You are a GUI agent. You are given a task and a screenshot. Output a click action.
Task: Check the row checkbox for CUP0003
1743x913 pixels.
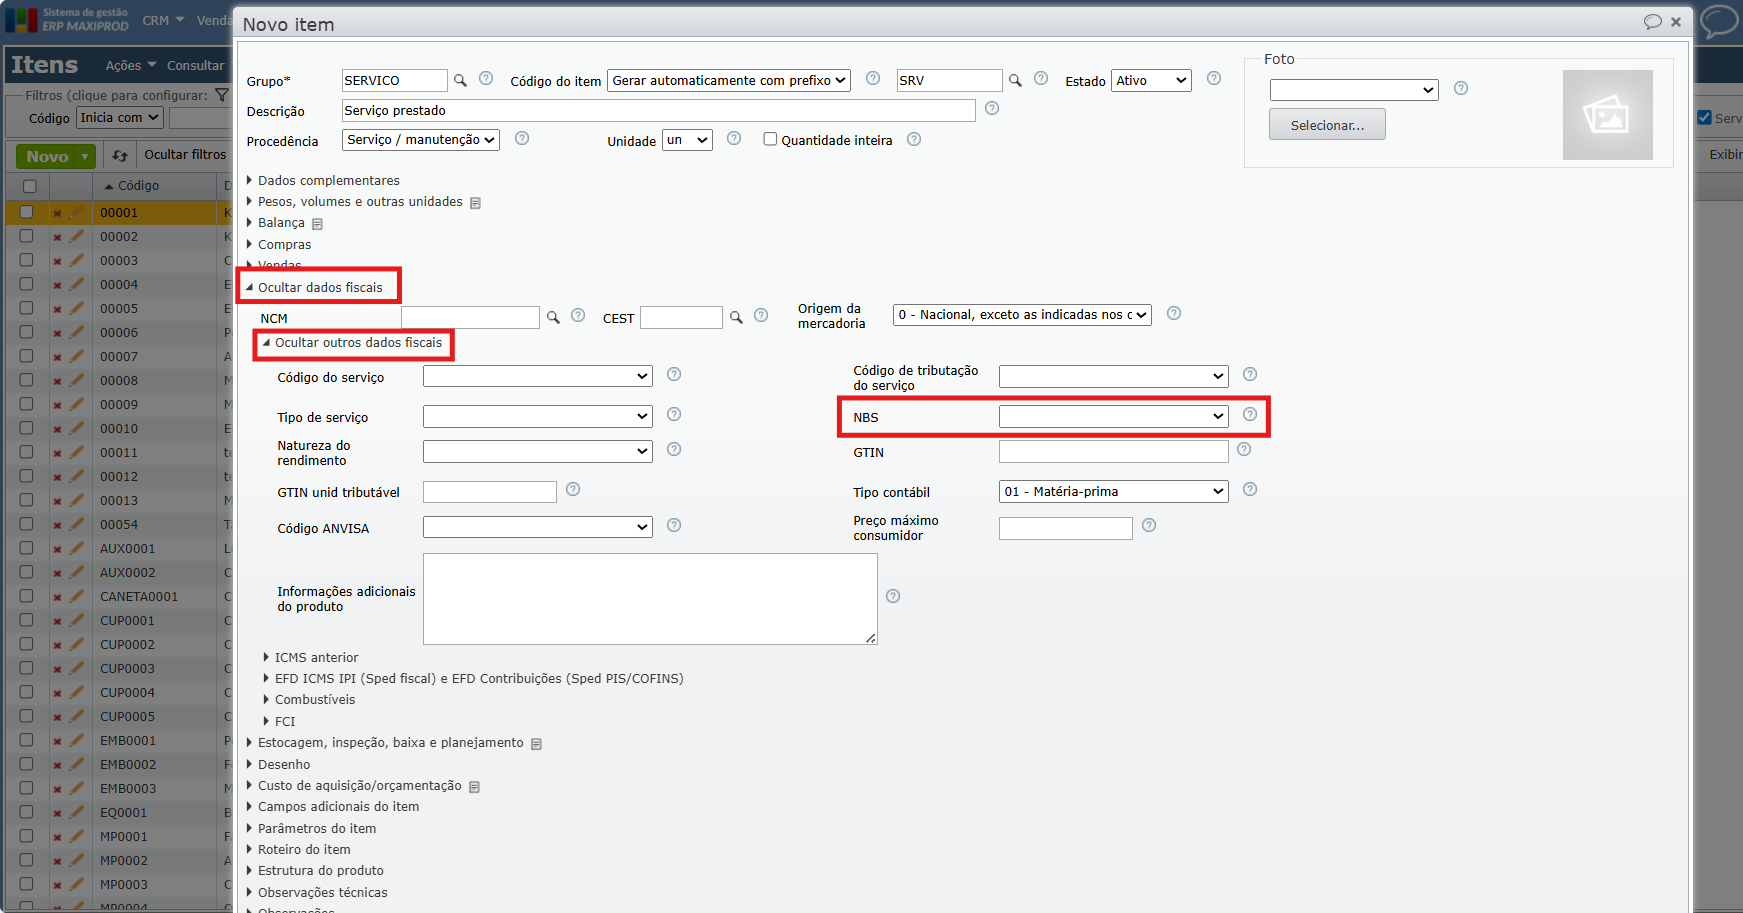tap(27, 668)
